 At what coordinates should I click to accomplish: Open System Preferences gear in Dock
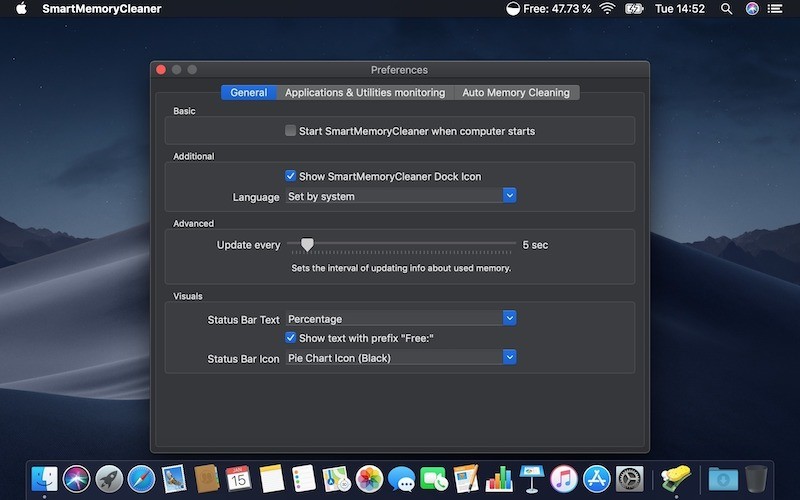click(629, 479)
